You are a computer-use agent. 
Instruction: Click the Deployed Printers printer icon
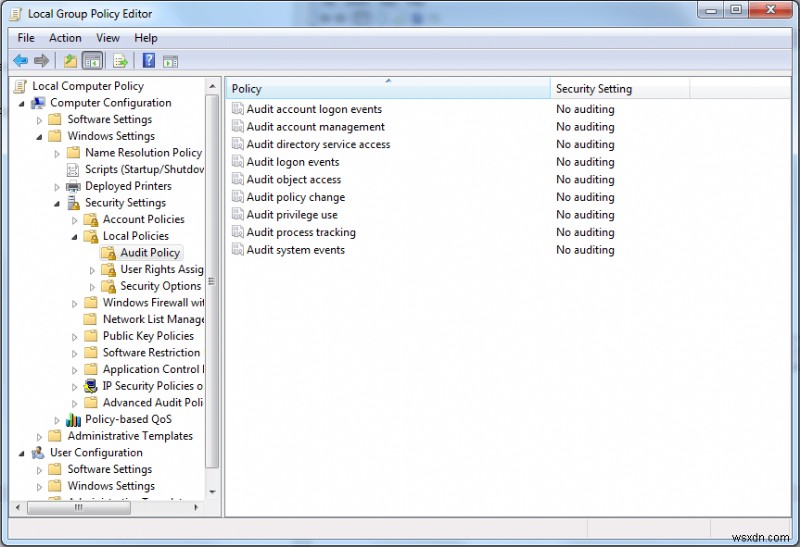pyautogui.click(x=73, y=187)
